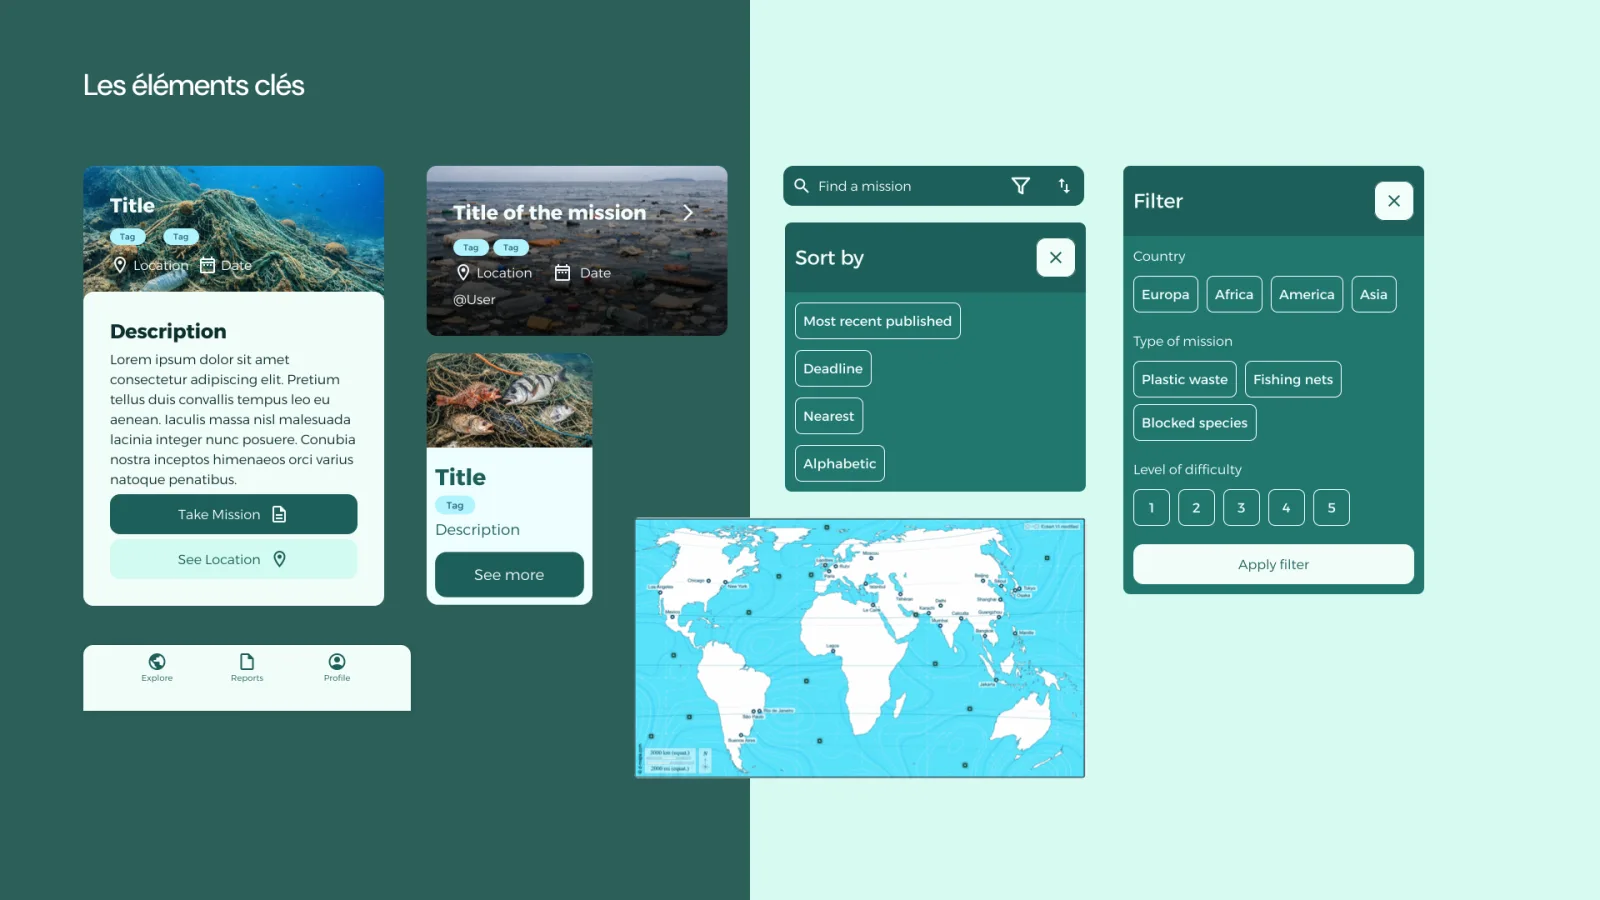Select Deadline sort option
The width and height of the screenshot is (1600, 900).
[x=833, y=369]
